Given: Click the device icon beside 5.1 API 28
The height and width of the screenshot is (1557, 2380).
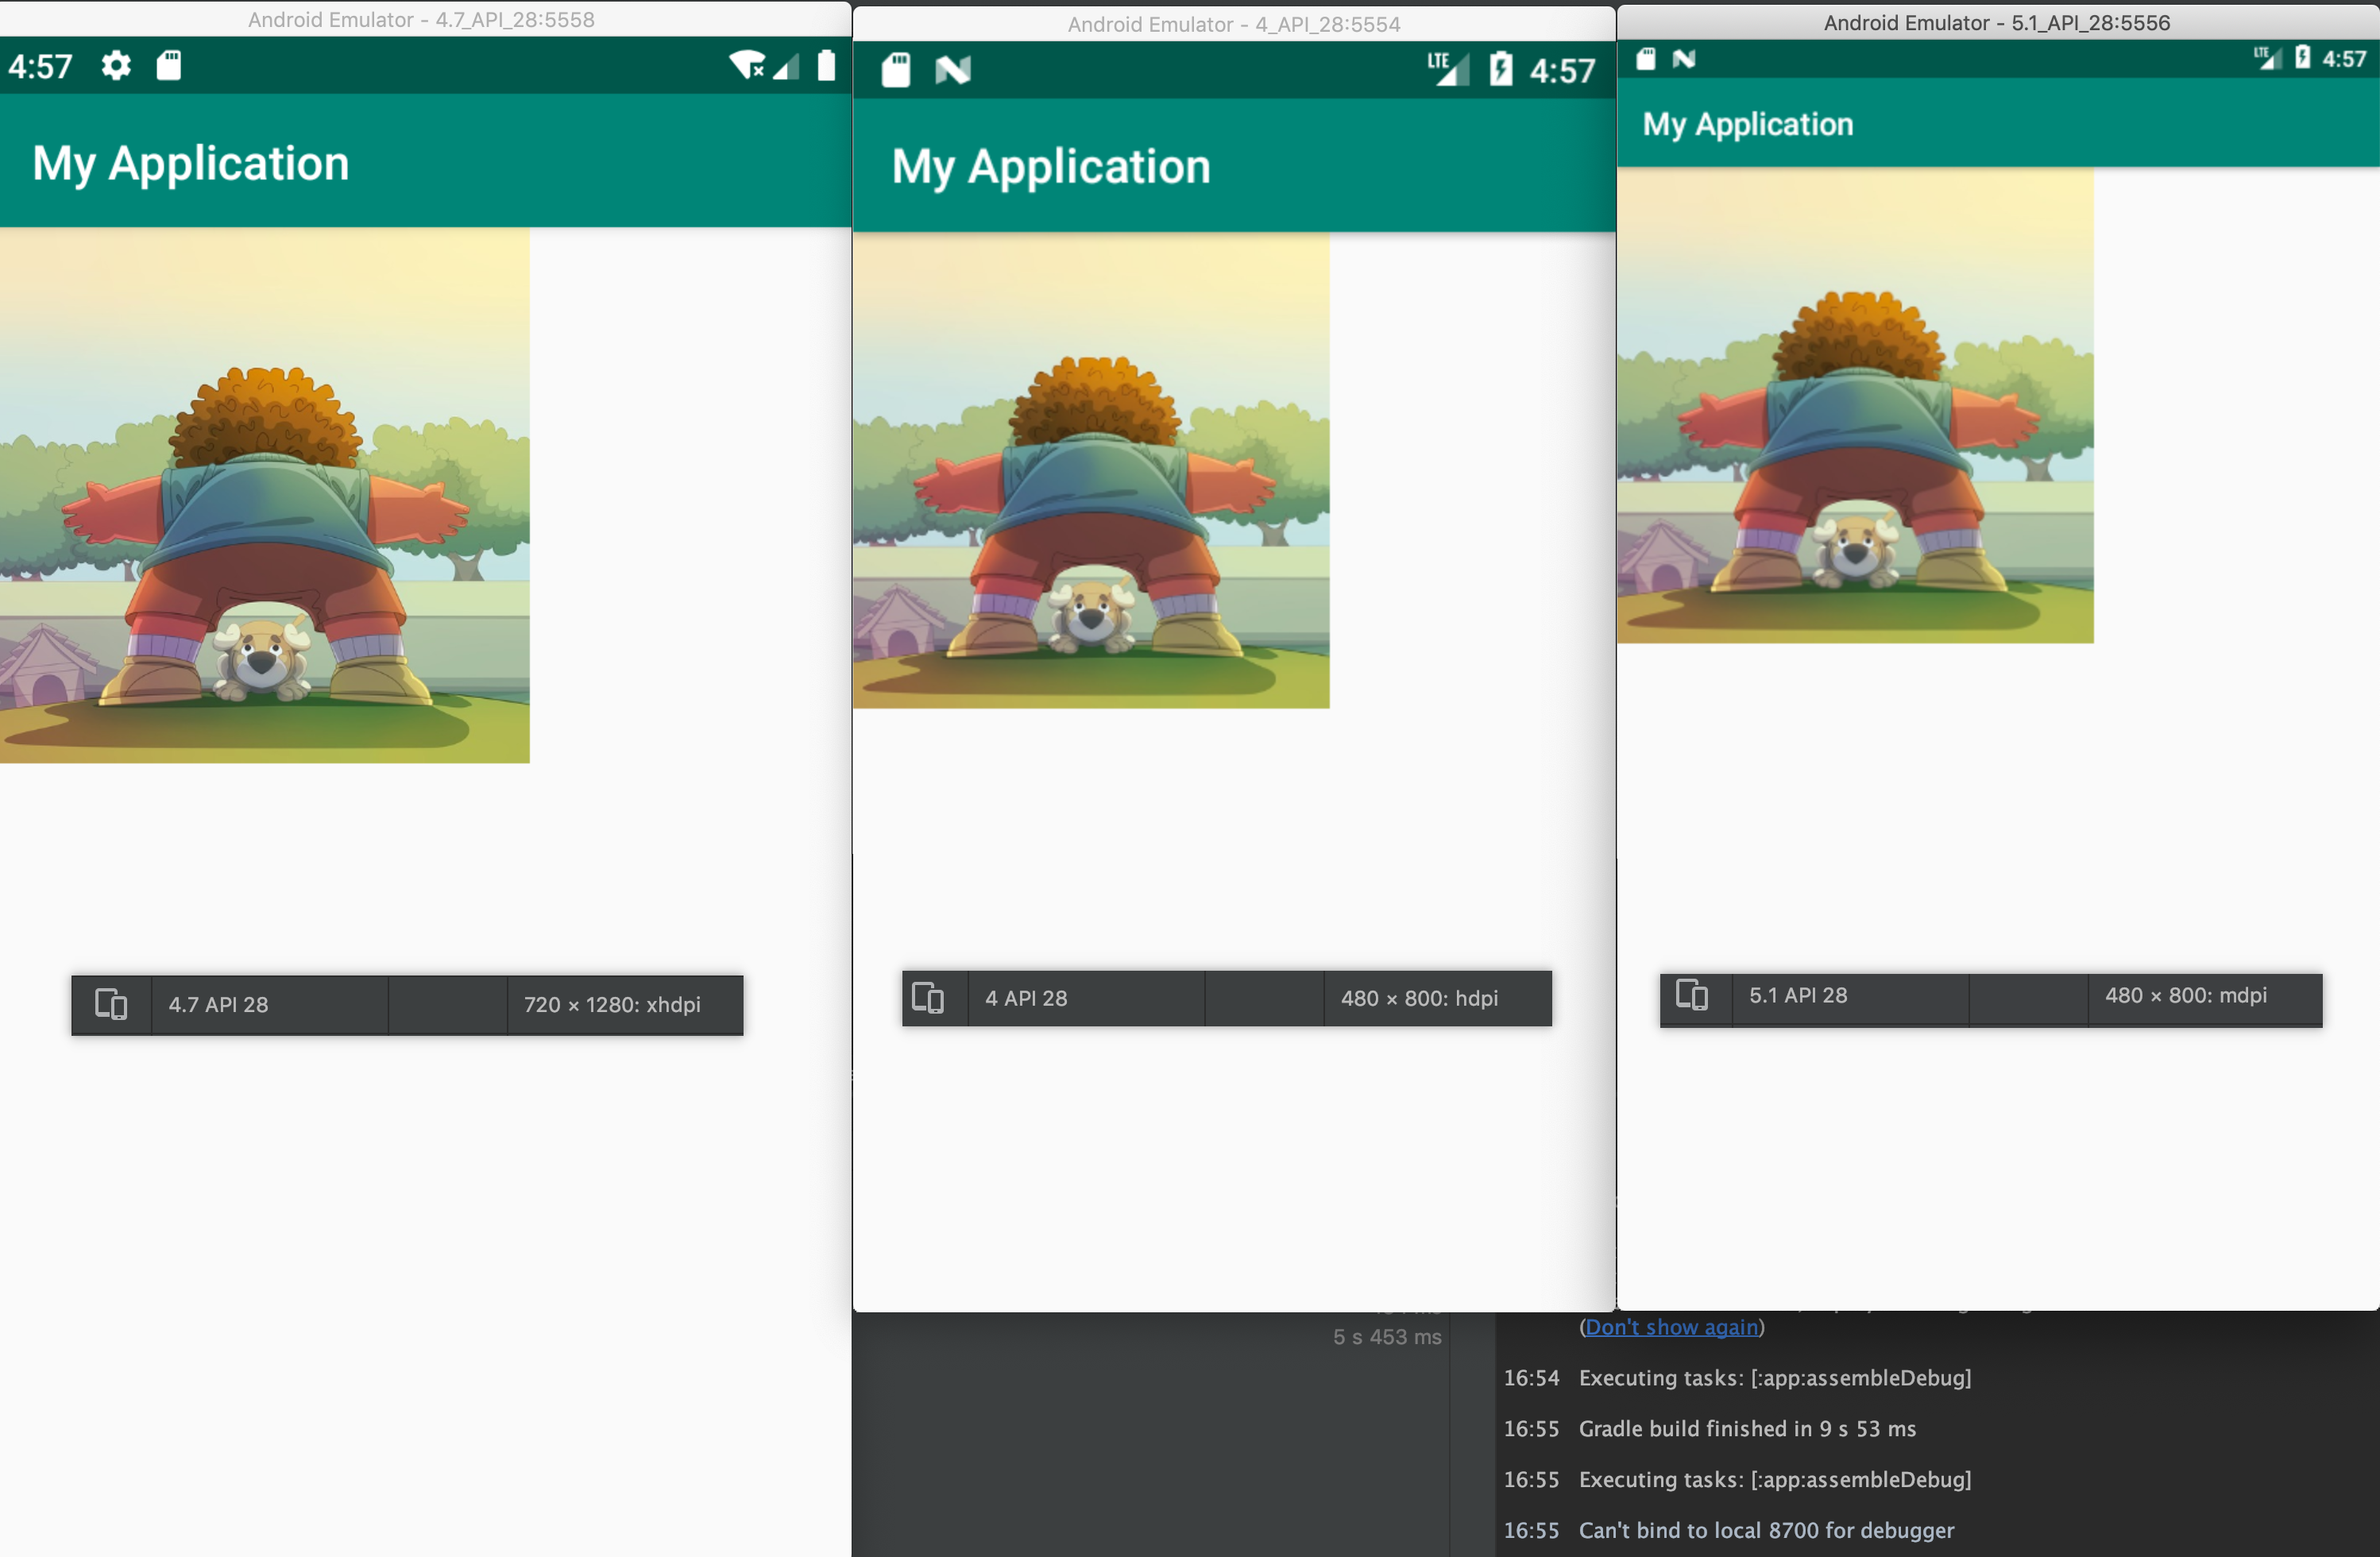Looking at the screenshot, I should 1692,995.
